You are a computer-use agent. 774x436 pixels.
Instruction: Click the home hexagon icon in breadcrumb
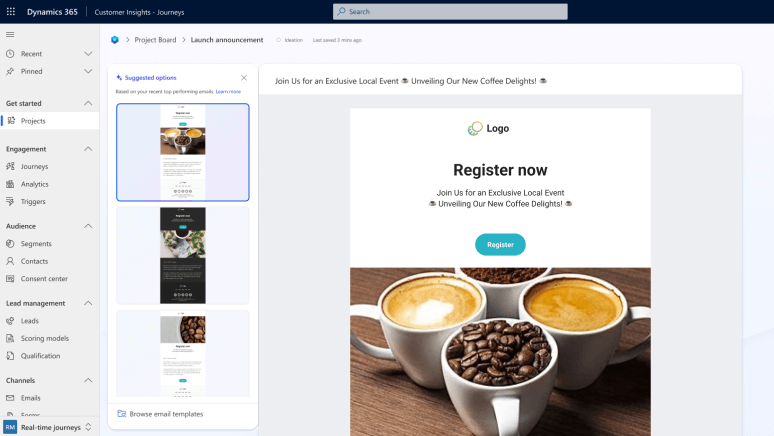click(x=115, y=40)
